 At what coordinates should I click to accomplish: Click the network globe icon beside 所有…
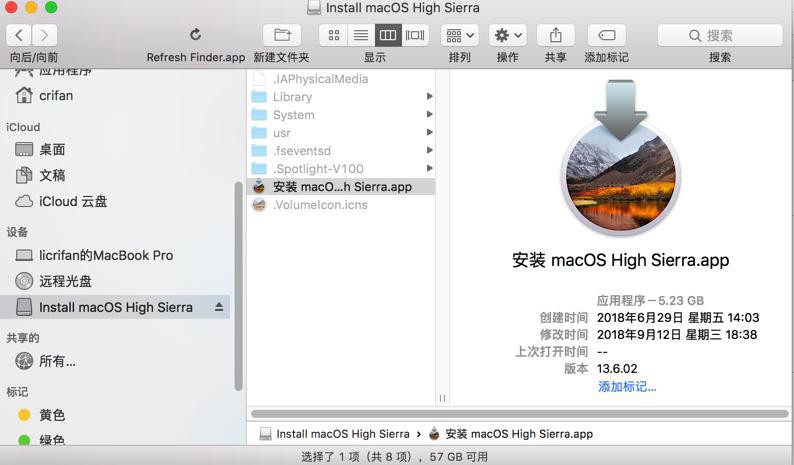pos(24,361)
